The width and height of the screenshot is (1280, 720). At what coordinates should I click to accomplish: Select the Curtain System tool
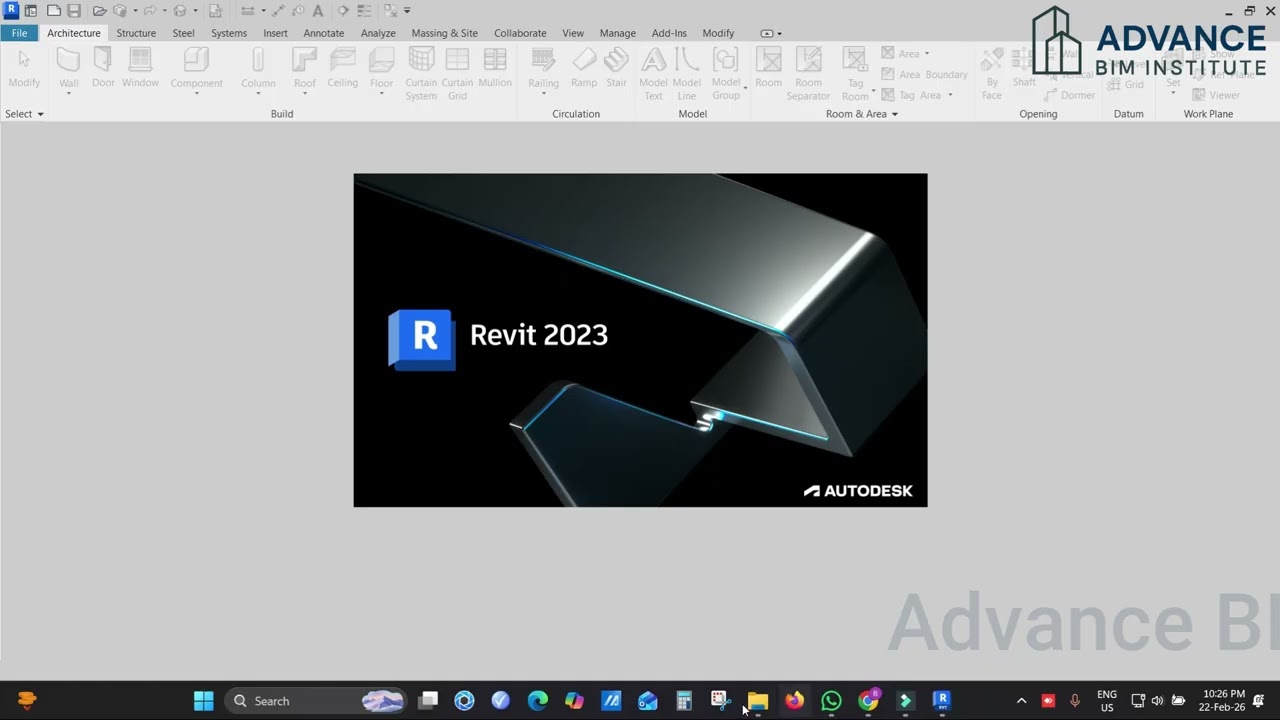(421, 74)
